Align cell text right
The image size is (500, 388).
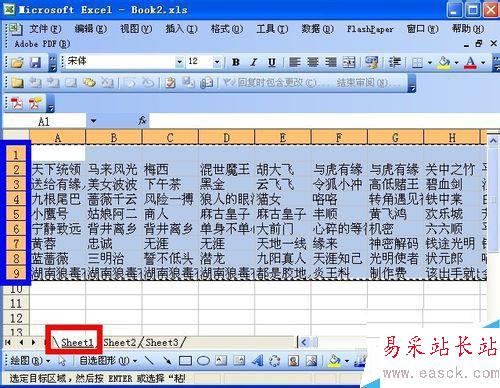point(331,62)
